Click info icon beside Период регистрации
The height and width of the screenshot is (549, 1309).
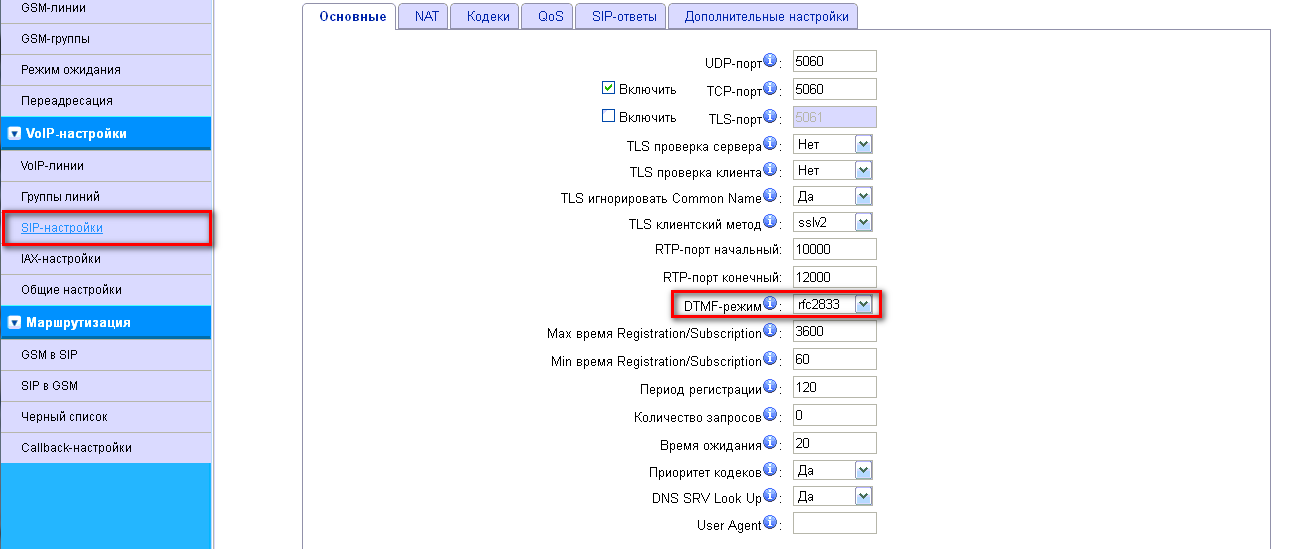click(770, 386)
